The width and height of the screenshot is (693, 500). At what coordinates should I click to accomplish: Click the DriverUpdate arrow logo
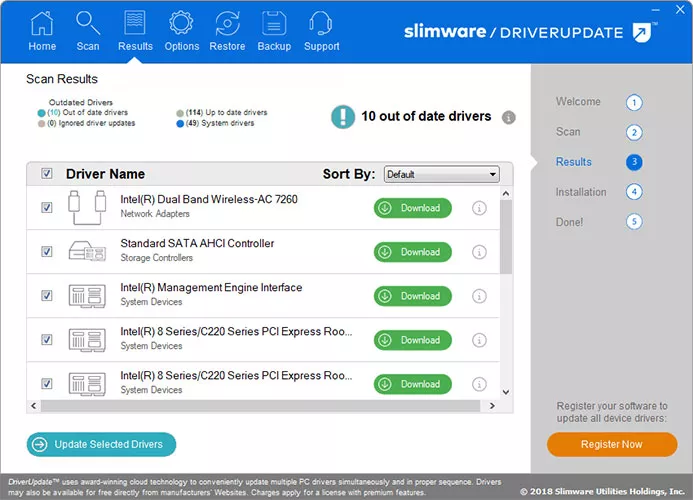[x=643, y=32]
